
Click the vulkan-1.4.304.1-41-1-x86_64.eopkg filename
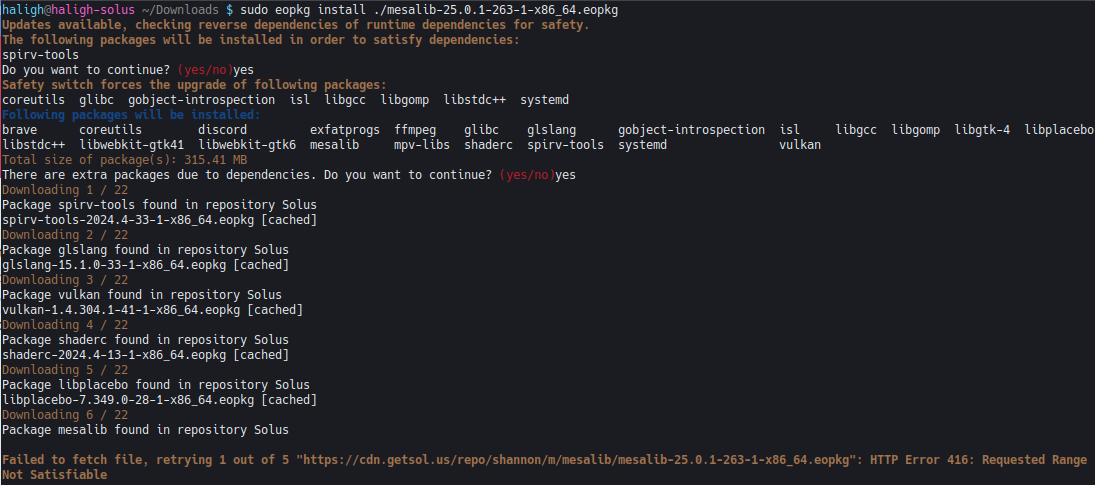(159, 310)
